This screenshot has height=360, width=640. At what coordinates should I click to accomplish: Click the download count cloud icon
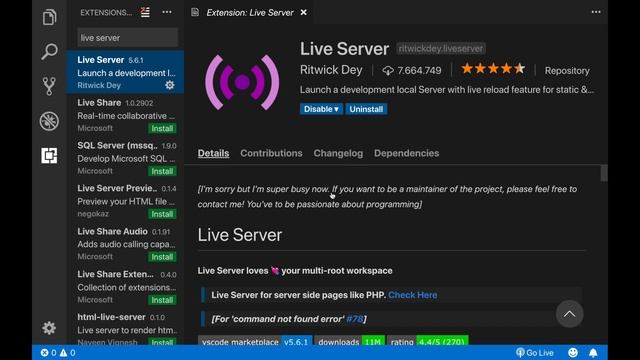pyautogui.click(x=388, y=71)
